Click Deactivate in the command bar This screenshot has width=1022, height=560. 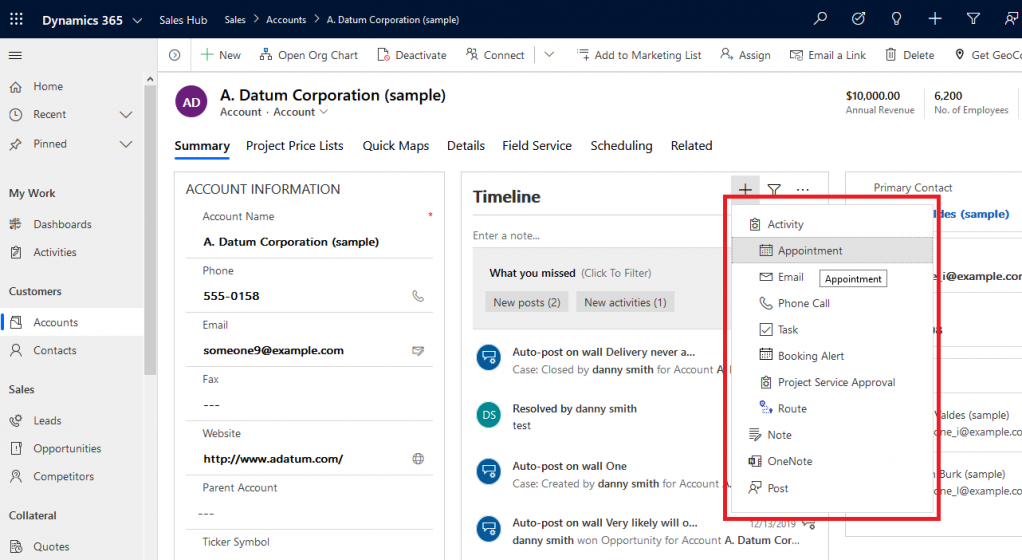(x=412, y=55)
